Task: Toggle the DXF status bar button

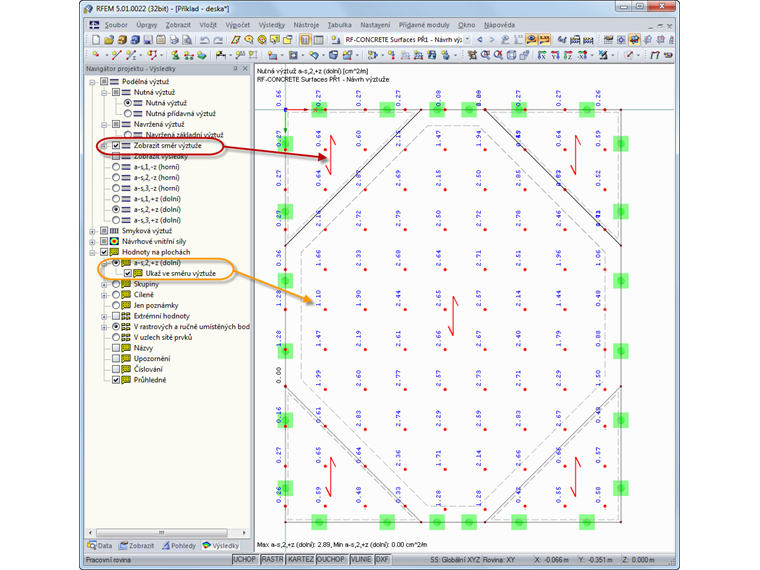Action: [382, 559]
